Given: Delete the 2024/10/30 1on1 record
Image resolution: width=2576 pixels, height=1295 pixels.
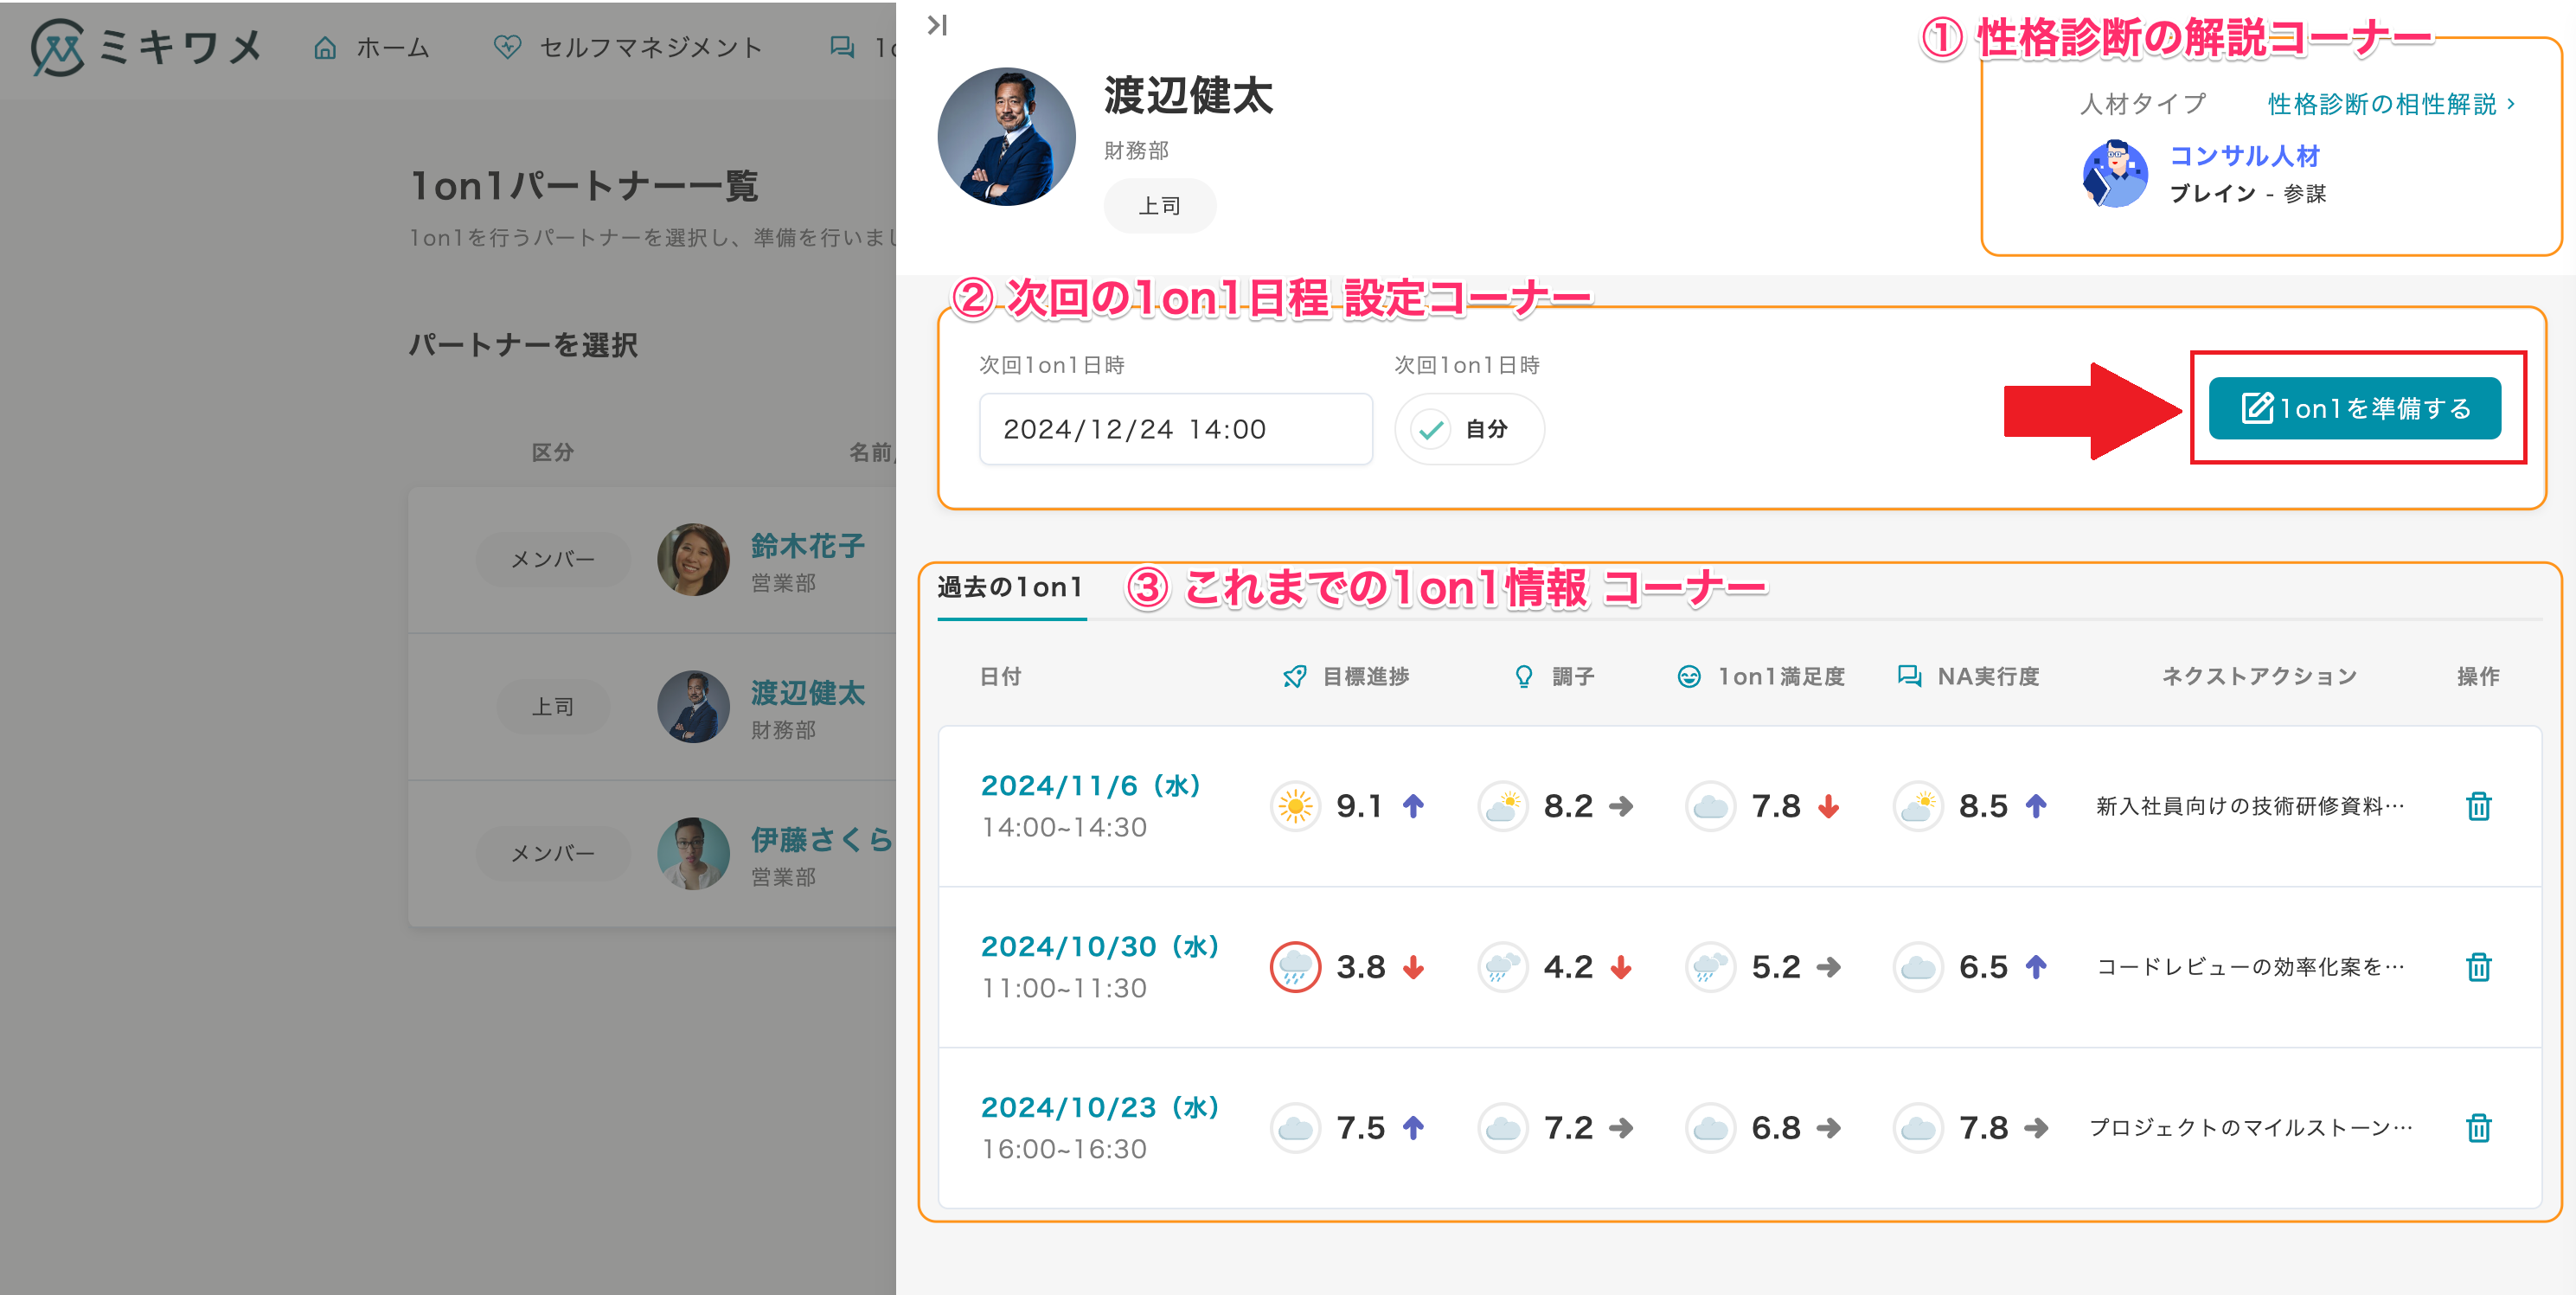Looking at the screenshot, I should pos(2477,967).
